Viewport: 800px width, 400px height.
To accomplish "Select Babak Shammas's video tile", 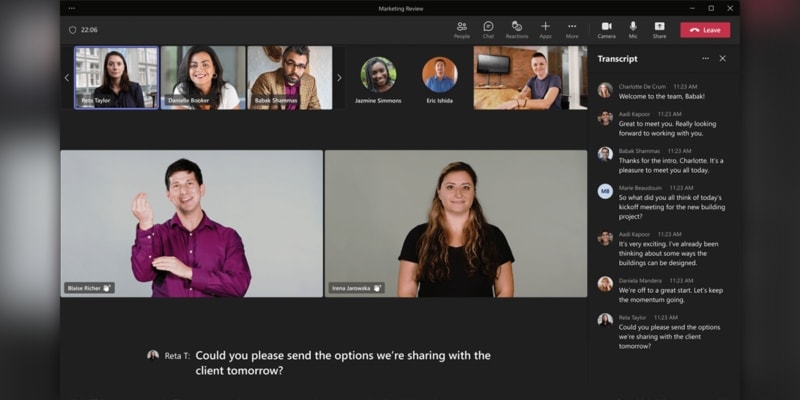I will point(290,78).
